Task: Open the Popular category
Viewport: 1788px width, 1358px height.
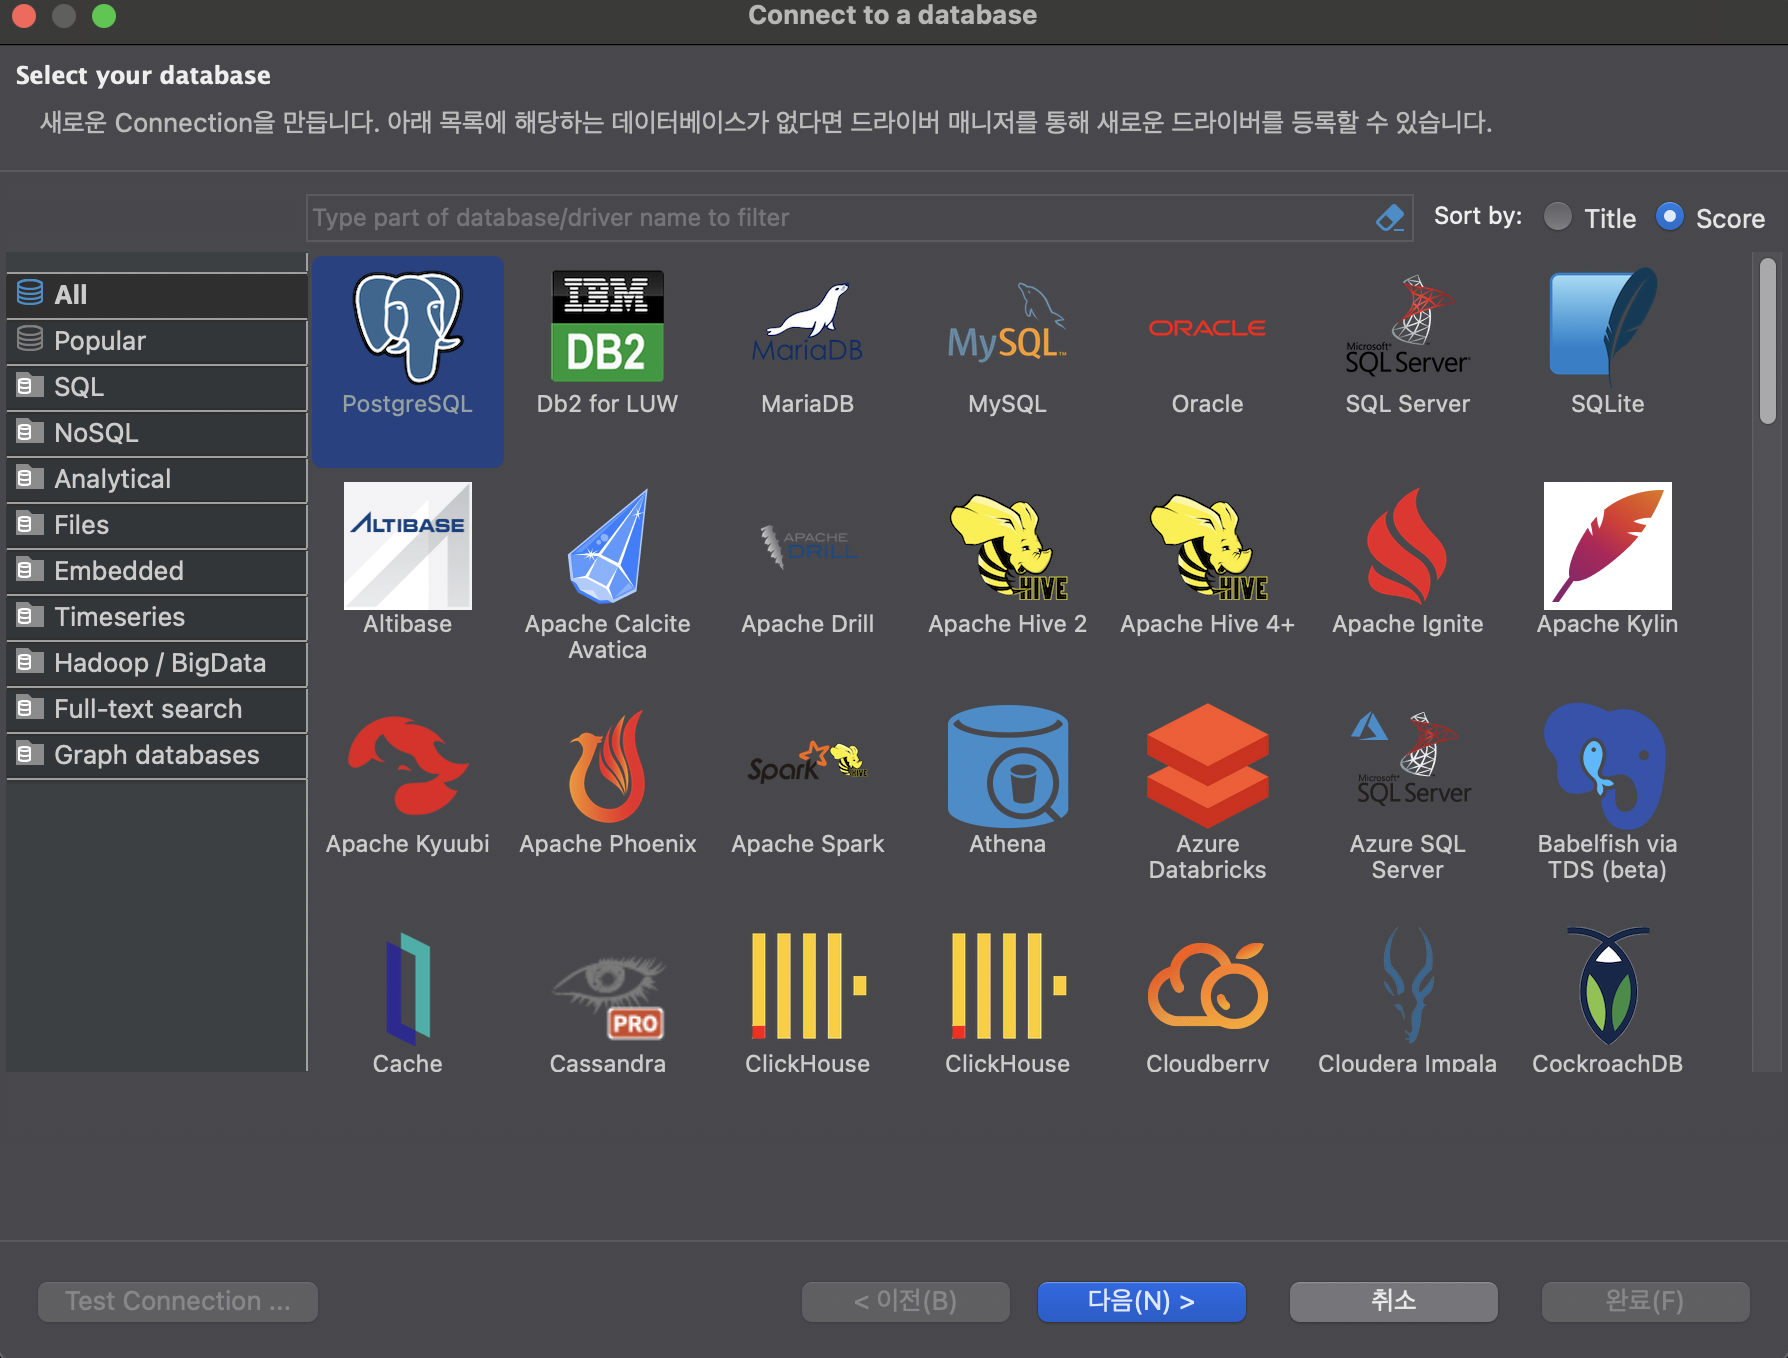Action: tap(157, 341)
